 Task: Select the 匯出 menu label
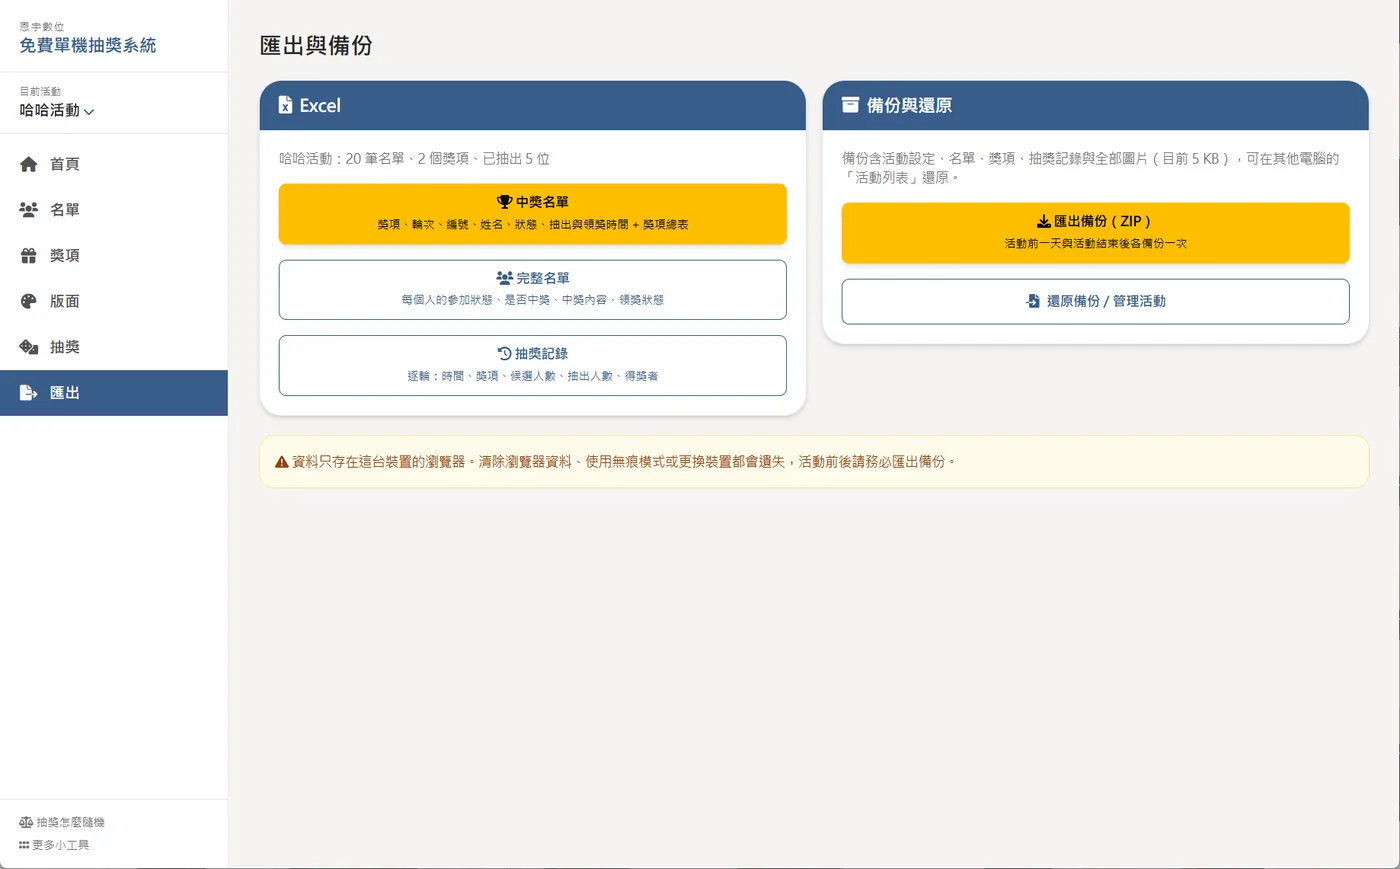pyautogui.click(x=65, y=393)
